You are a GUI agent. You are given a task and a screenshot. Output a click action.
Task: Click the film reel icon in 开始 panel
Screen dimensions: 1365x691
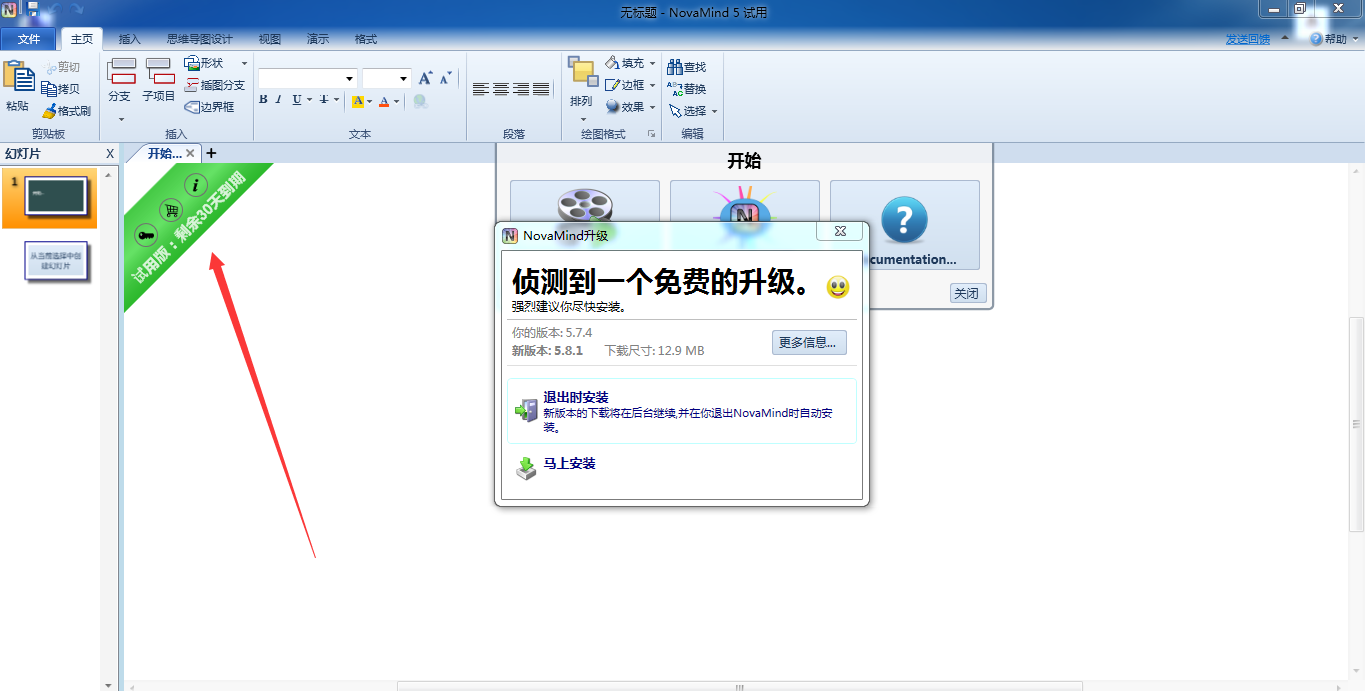(x=585, y=205)
